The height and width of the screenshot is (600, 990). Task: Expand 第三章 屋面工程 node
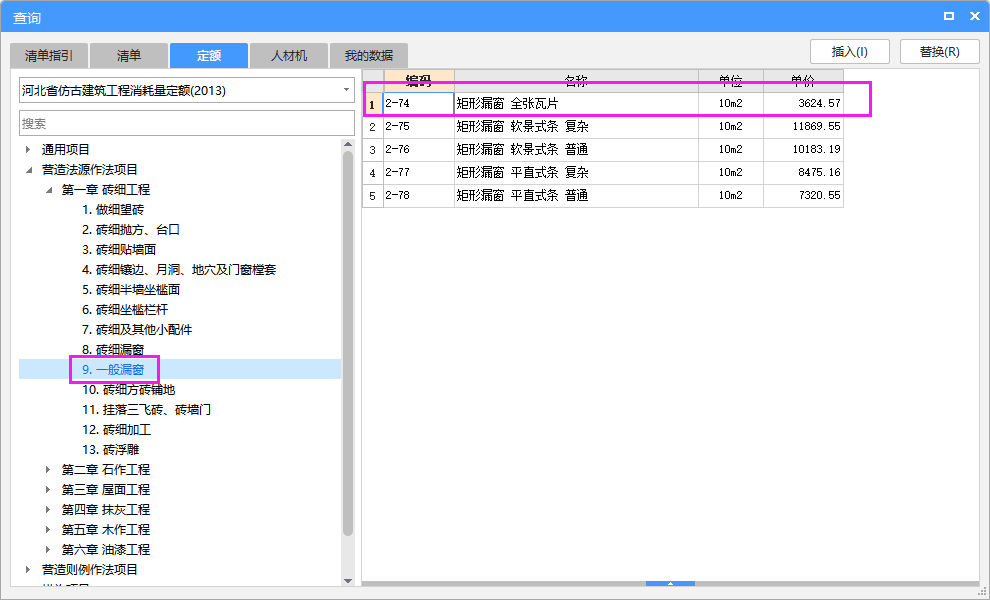point(48,490)
